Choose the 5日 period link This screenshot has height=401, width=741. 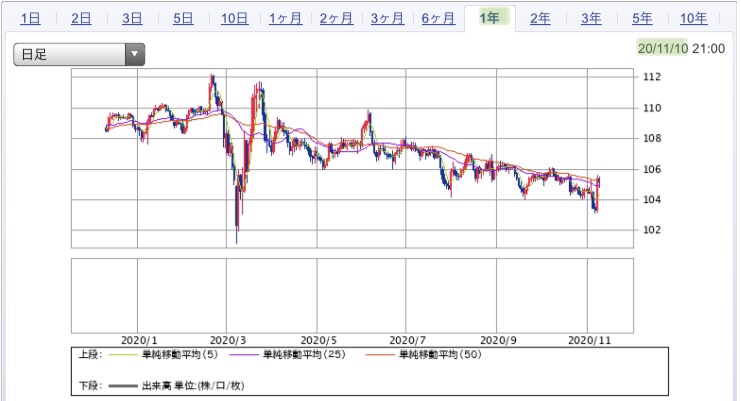(183, 18)
